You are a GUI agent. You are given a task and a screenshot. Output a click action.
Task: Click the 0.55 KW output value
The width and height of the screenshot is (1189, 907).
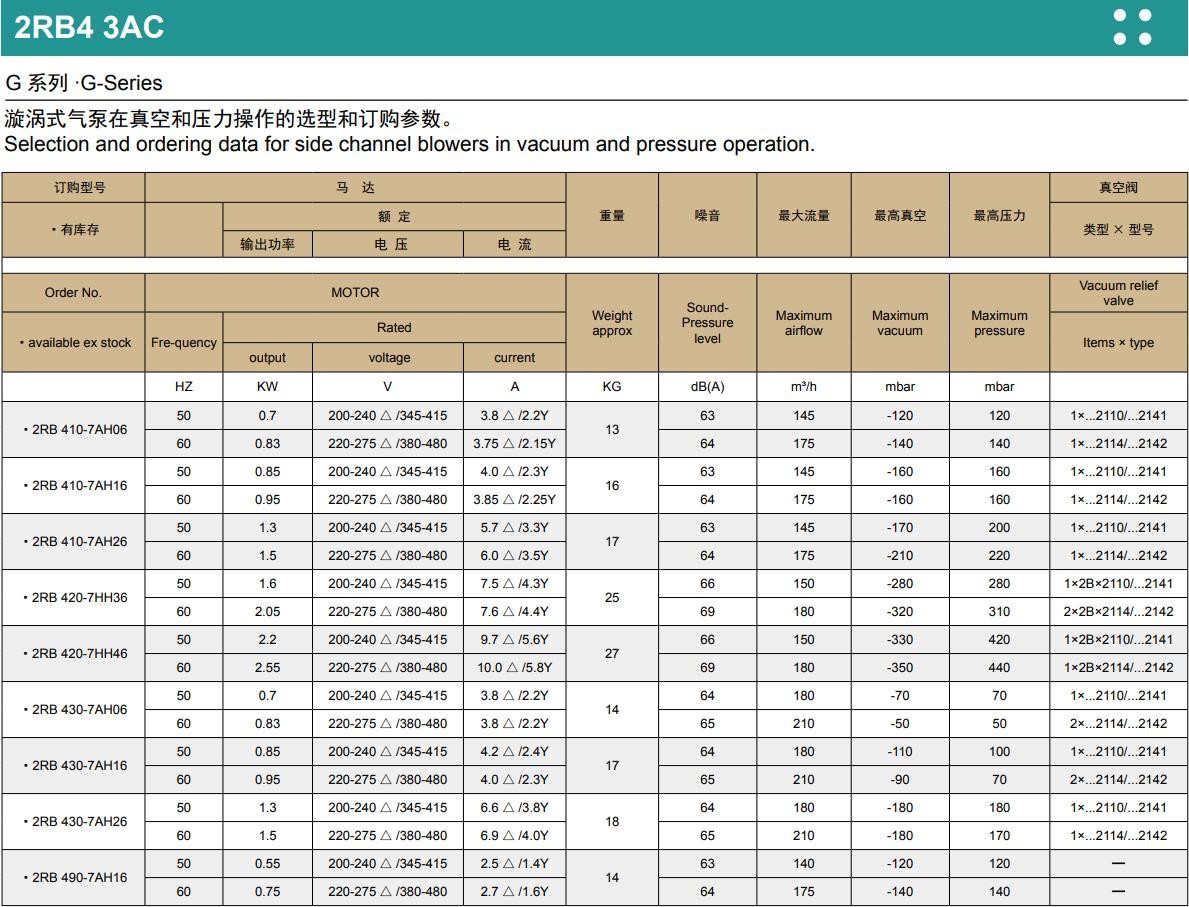pyautogui.click(x=268, y=864)
